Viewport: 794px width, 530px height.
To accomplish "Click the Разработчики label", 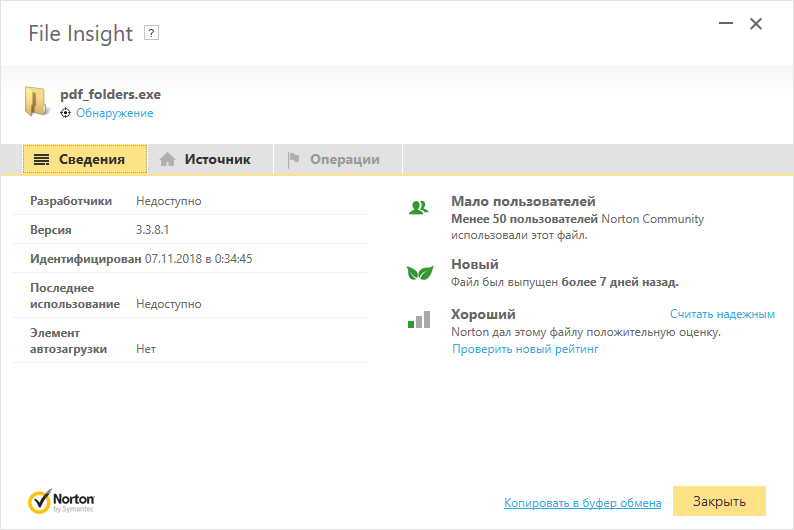I will tap(71, 201).
